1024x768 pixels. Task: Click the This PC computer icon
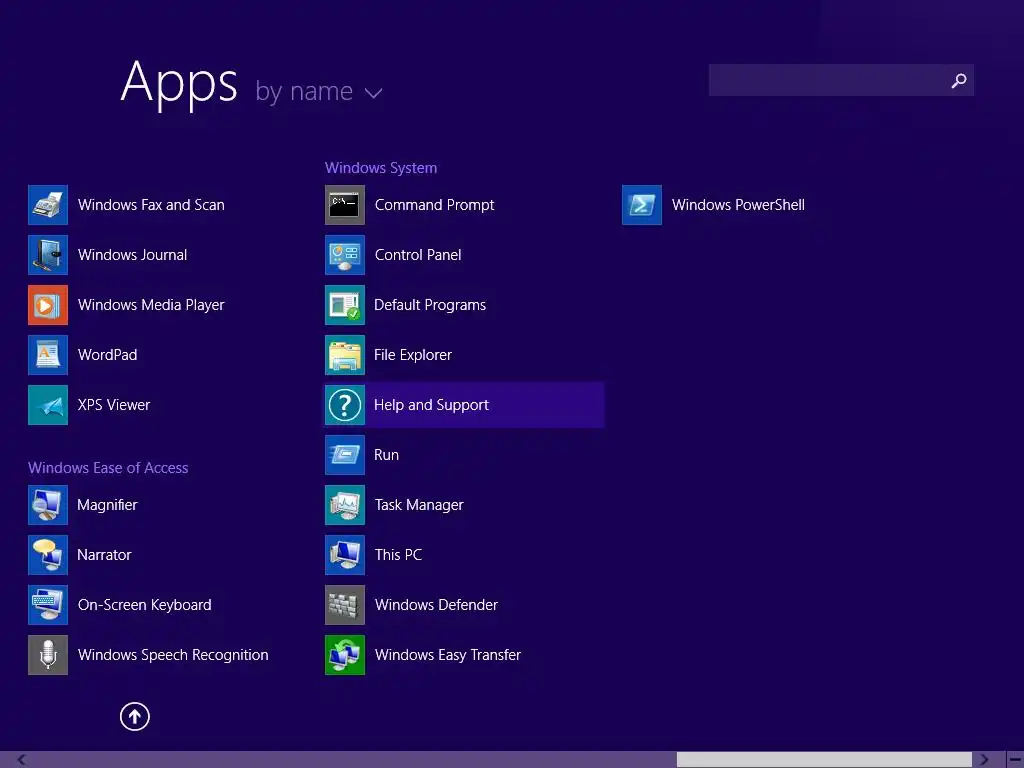tap(345, 555)
